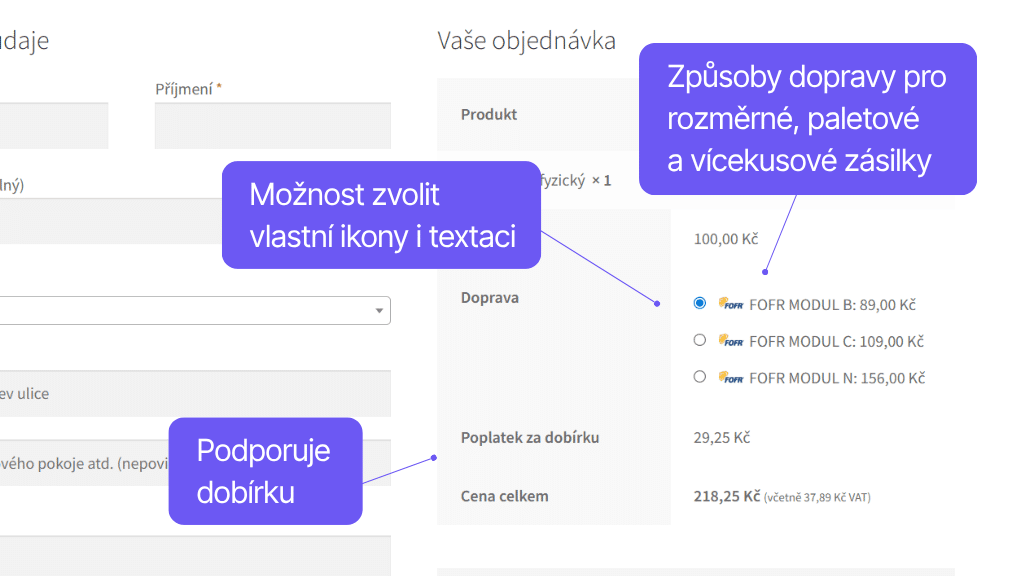This screenshot has height=576, width=1024.
Task: Select the FOFR MODUL N shipping option
Action: [700, 378]
